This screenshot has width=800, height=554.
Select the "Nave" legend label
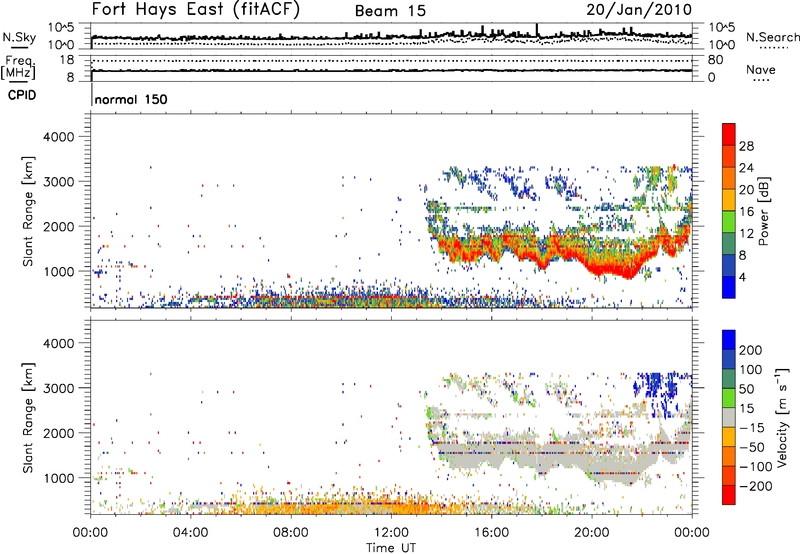pyautogui.click(x=761, y=70)
